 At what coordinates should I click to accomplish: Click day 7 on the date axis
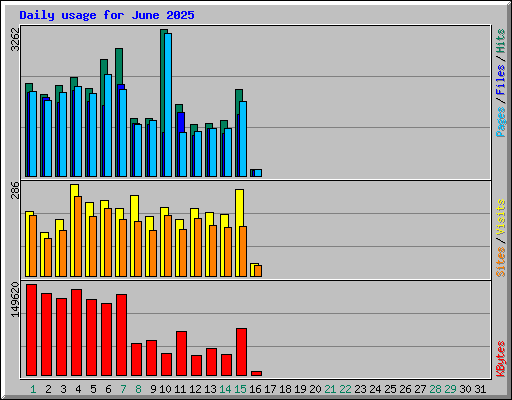123,389
